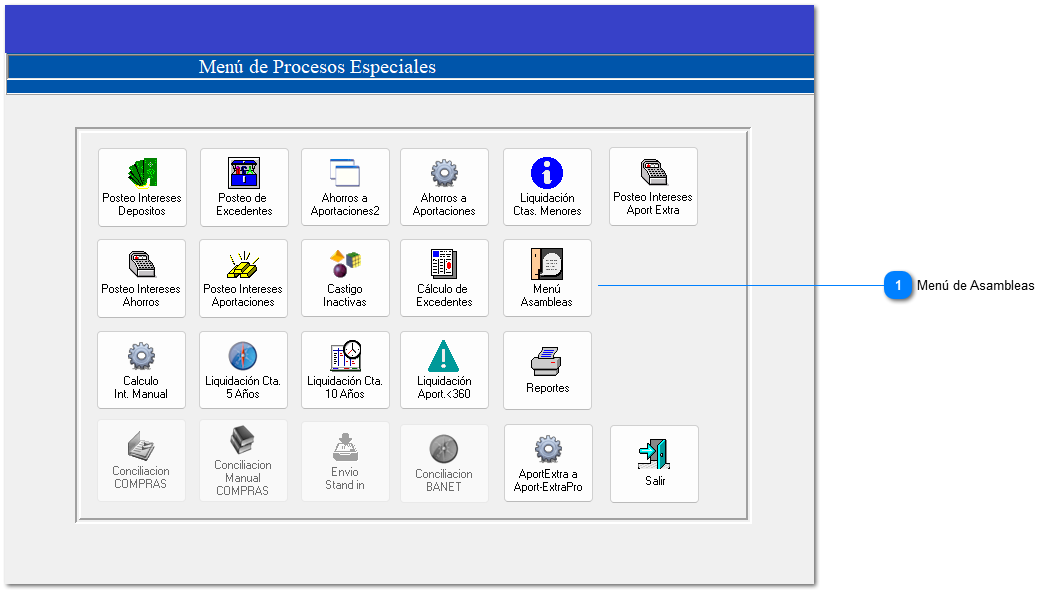
Task: Open Reportes printer button
Action: [x=547, y=370]
